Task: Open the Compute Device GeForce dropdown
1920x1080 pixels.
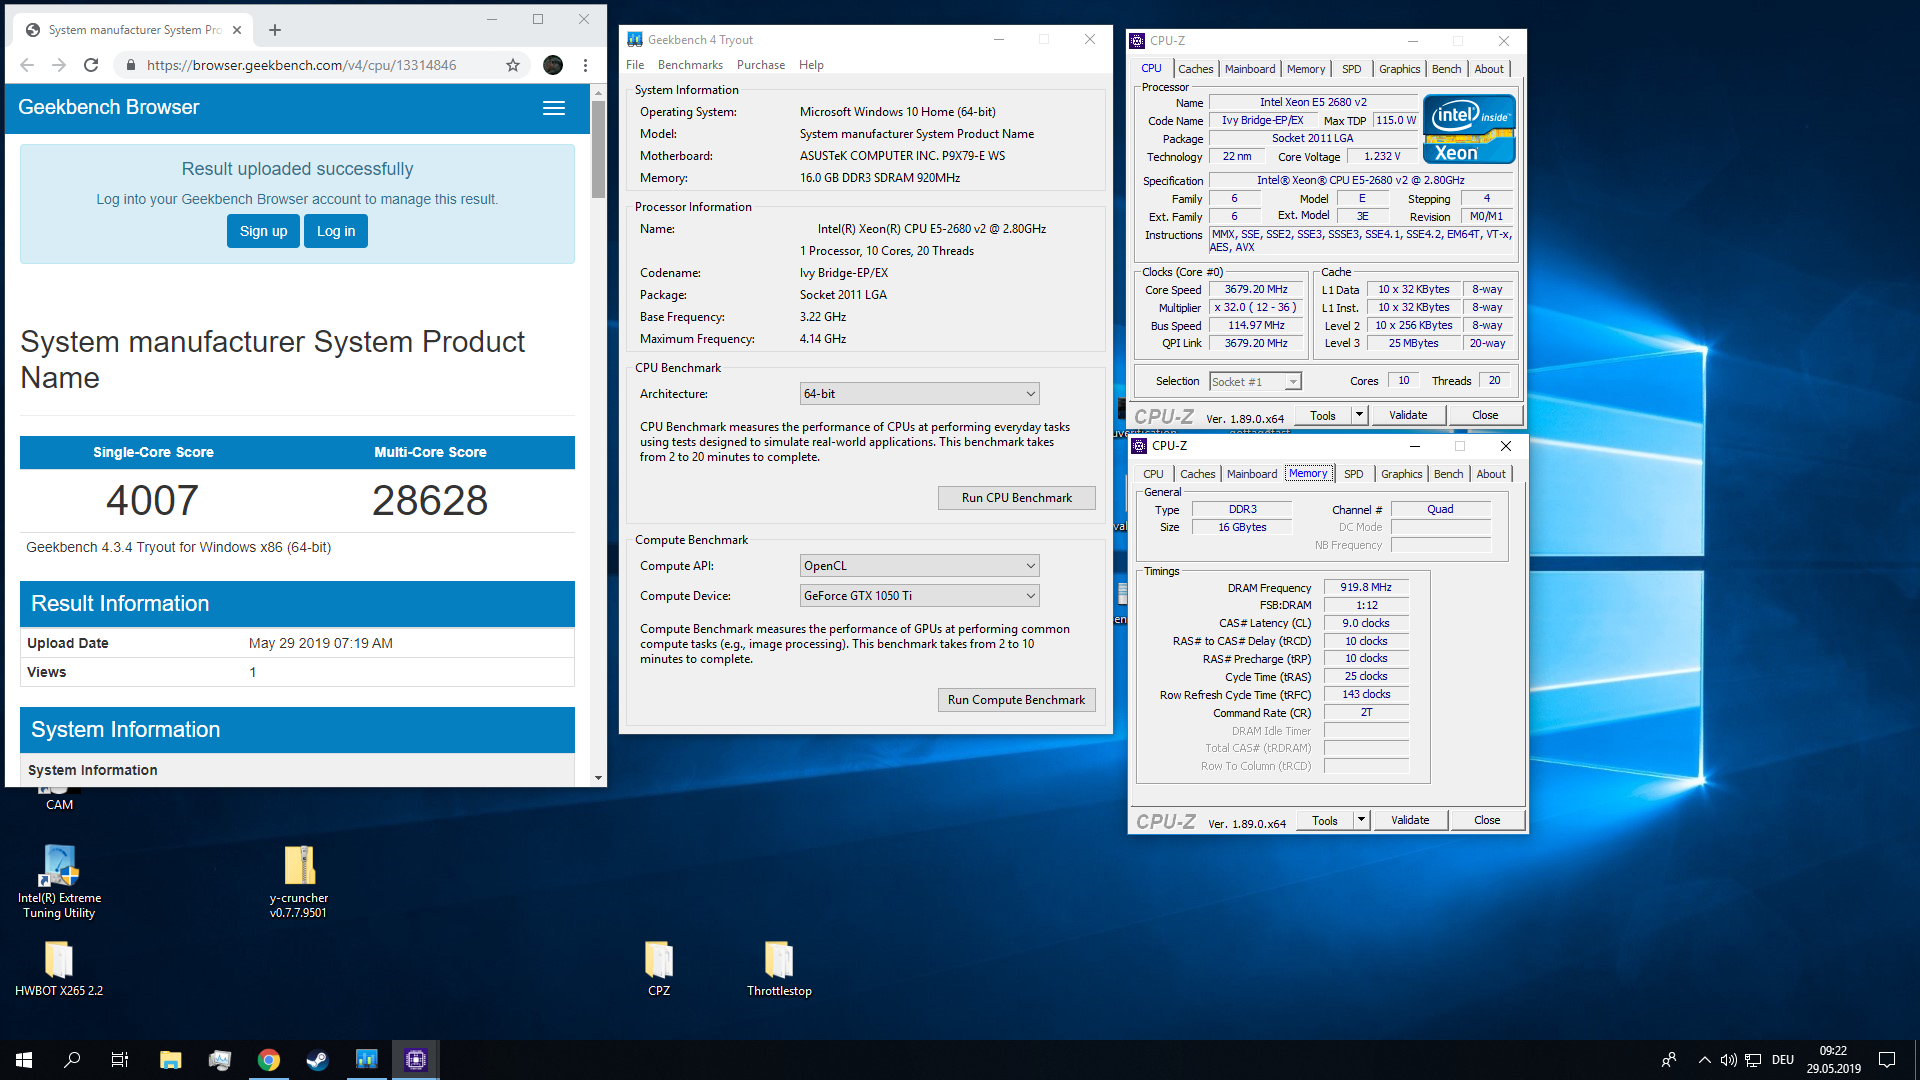Action: click(919, 596)
